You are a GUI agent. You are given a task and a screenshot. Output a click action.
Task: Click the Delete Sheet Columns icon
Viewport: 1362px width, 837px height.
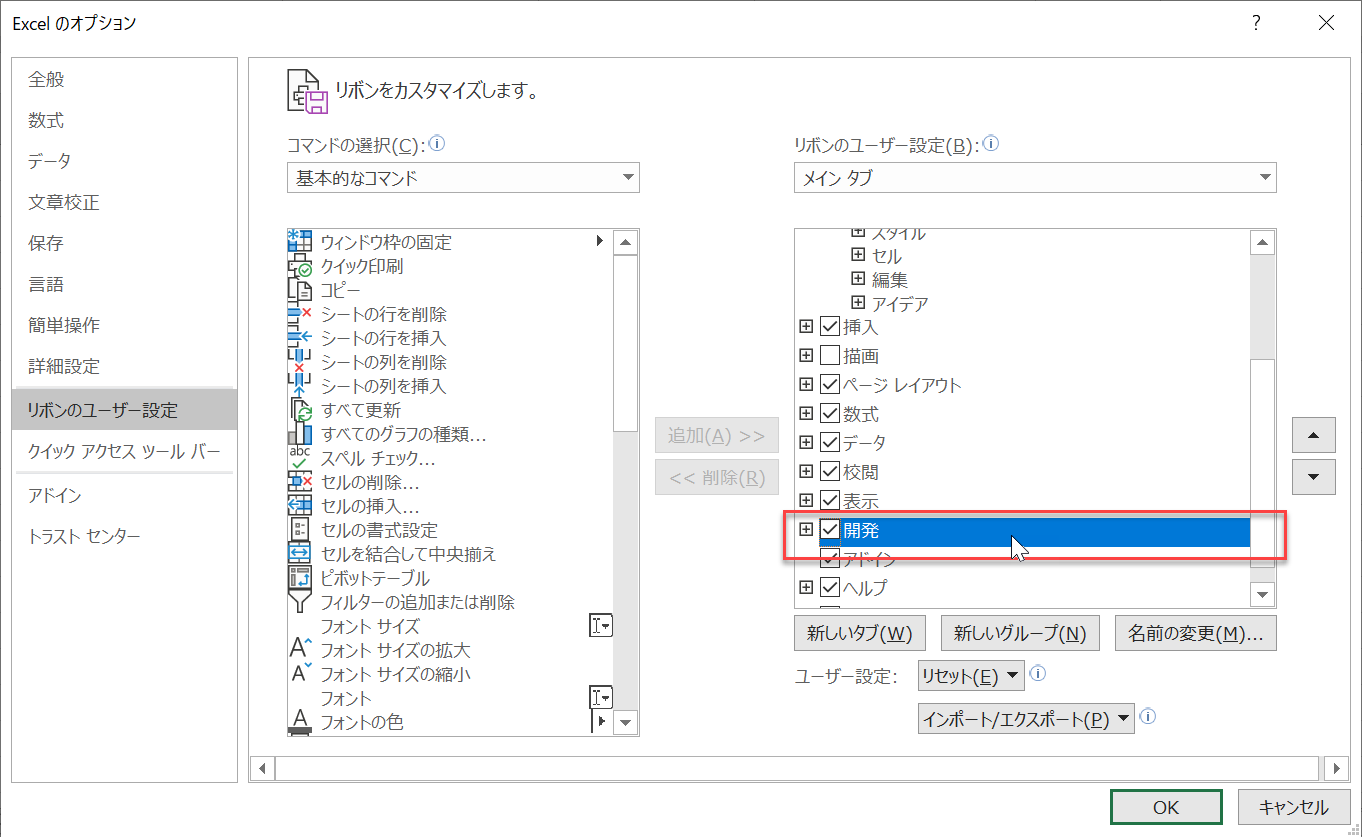(x=300, y=362)
